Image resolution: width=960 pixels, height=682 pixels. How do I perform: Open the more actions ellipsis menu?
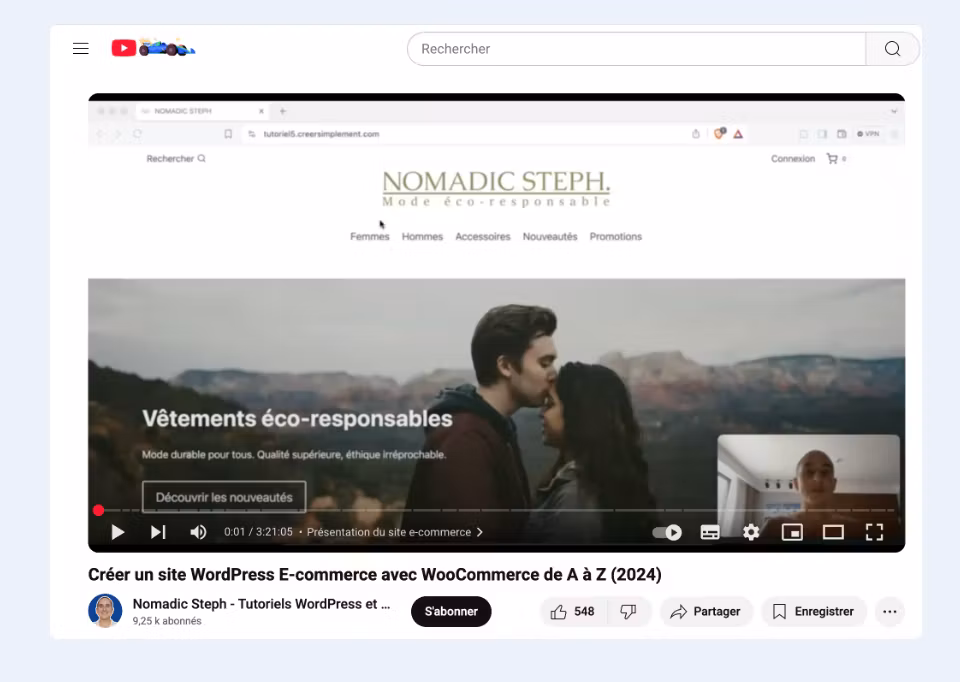pyautogui.click(x=889, y=612)
